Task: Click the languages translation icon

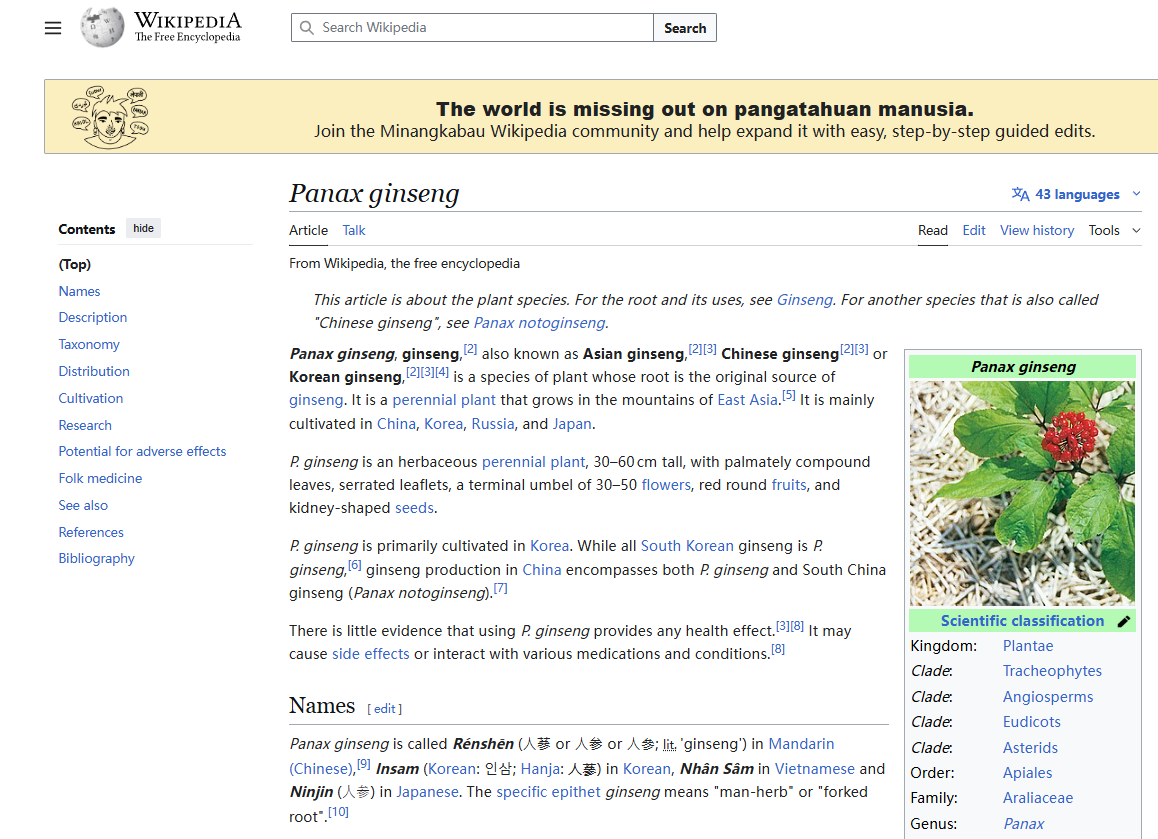Action: (x=1020, y=194)
